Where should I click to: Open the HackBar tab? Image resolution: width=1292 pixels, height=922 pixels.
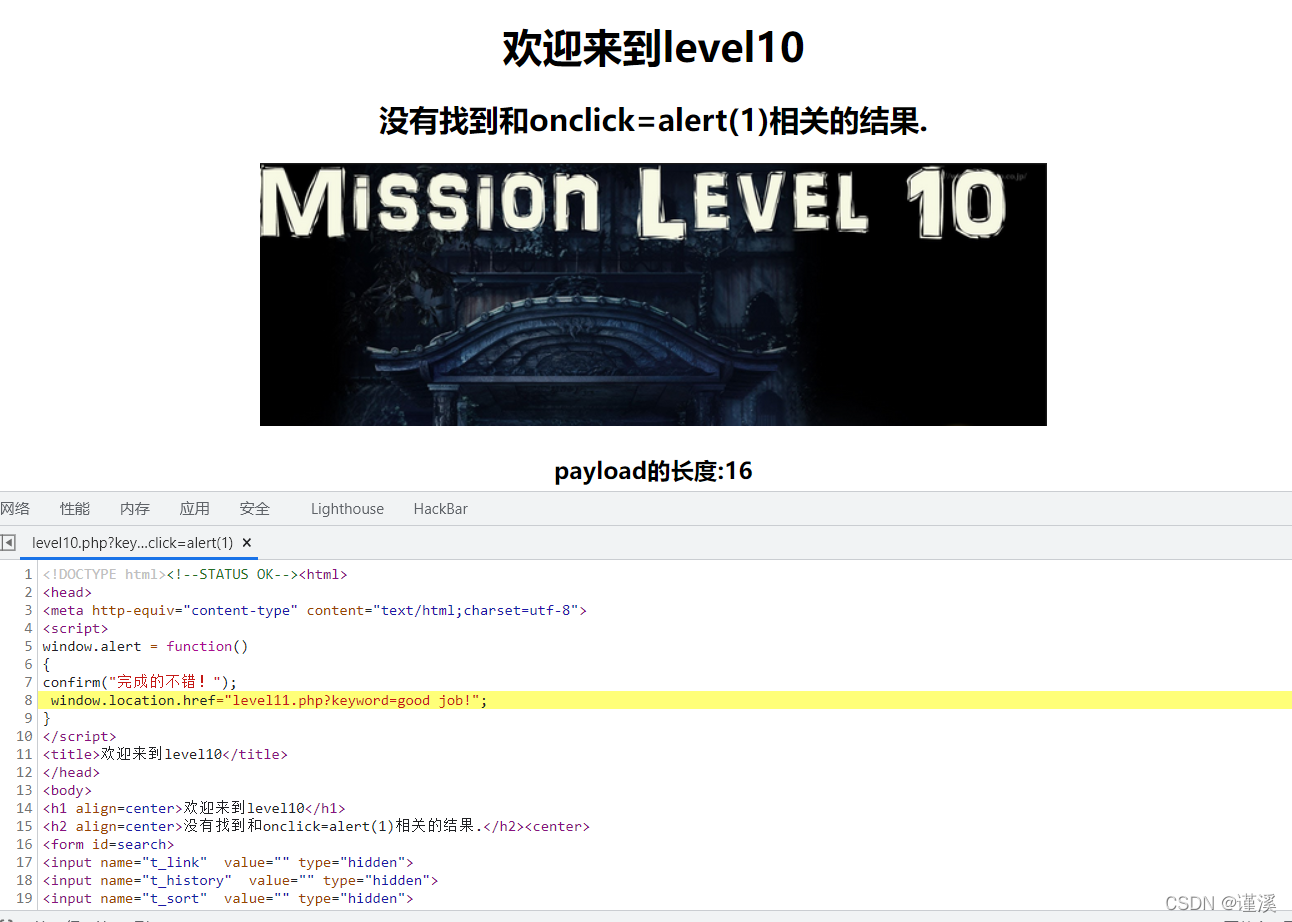(x=441, y=509)
